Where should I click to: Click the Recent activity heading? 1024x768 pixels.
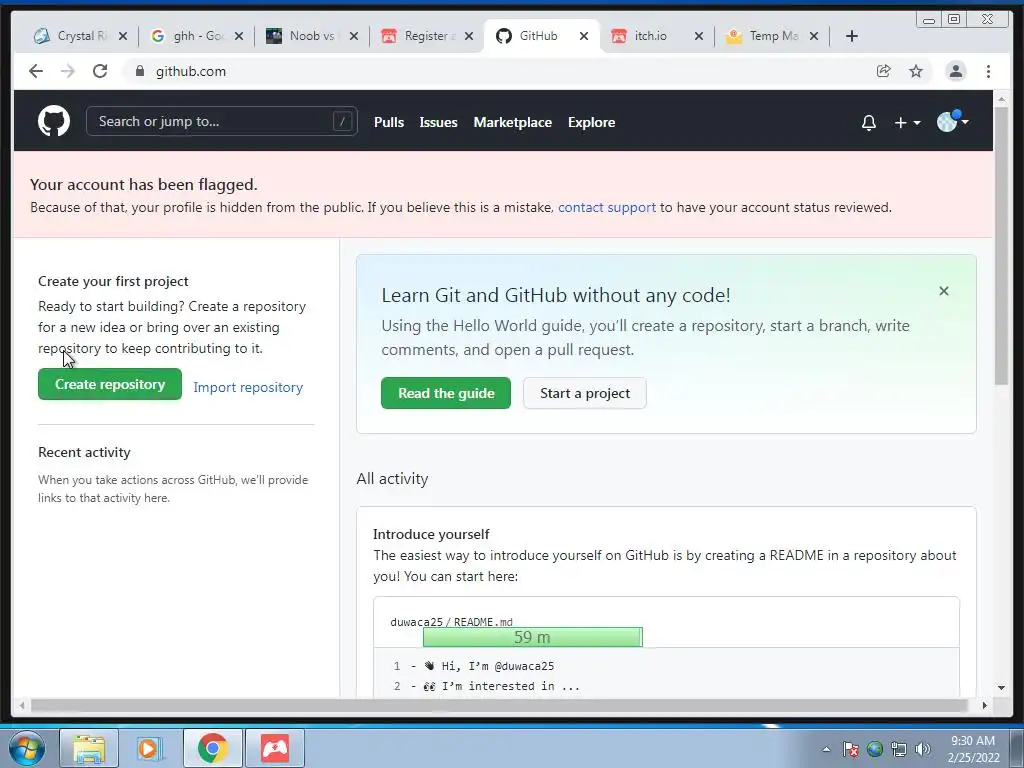(x=84, y=452)
